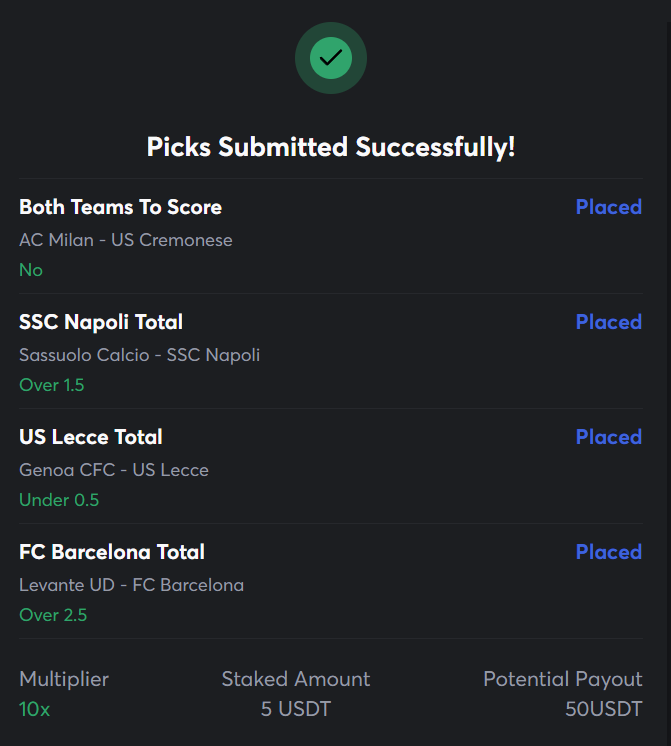Click the Over 1.5 selection

[52, 385]
